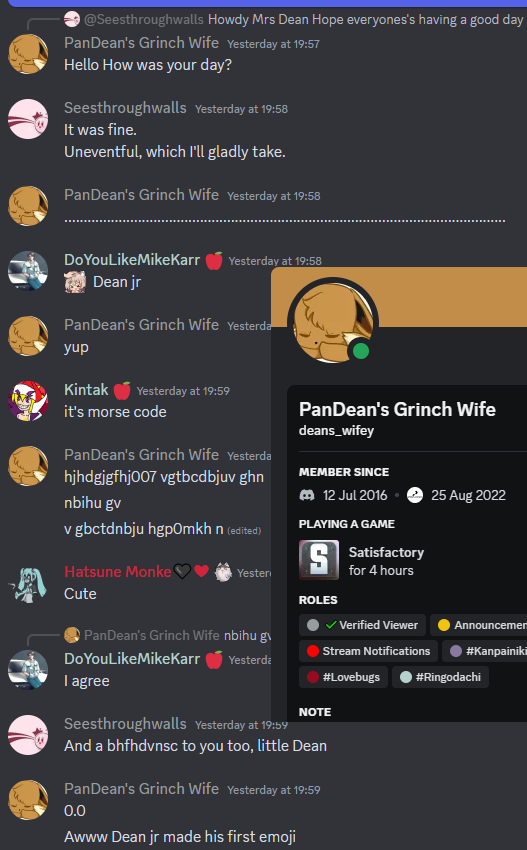Click the green online status indicator
Screen dimensions: 527x850
click(x=361, y=351)
